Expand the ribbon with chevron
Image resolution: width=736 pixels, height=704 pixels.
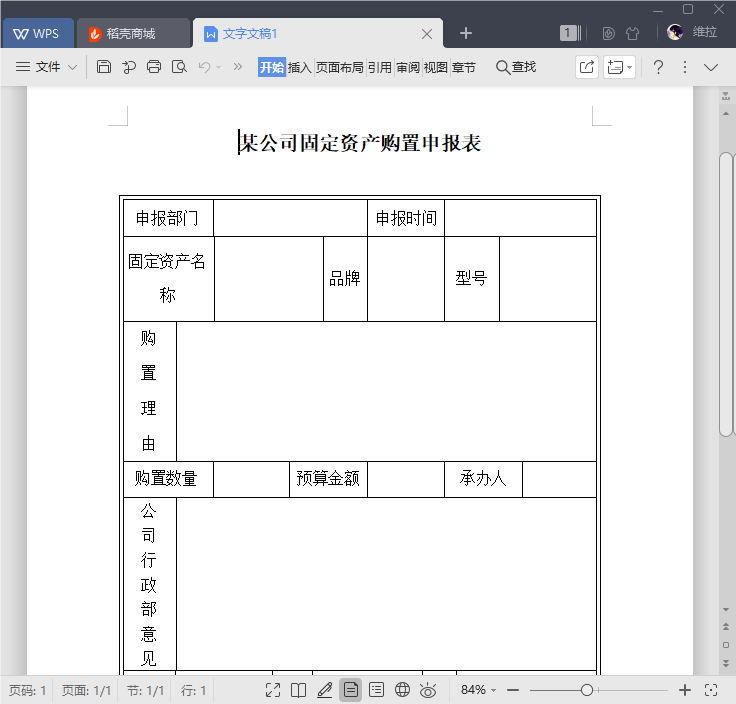(711, 68)
